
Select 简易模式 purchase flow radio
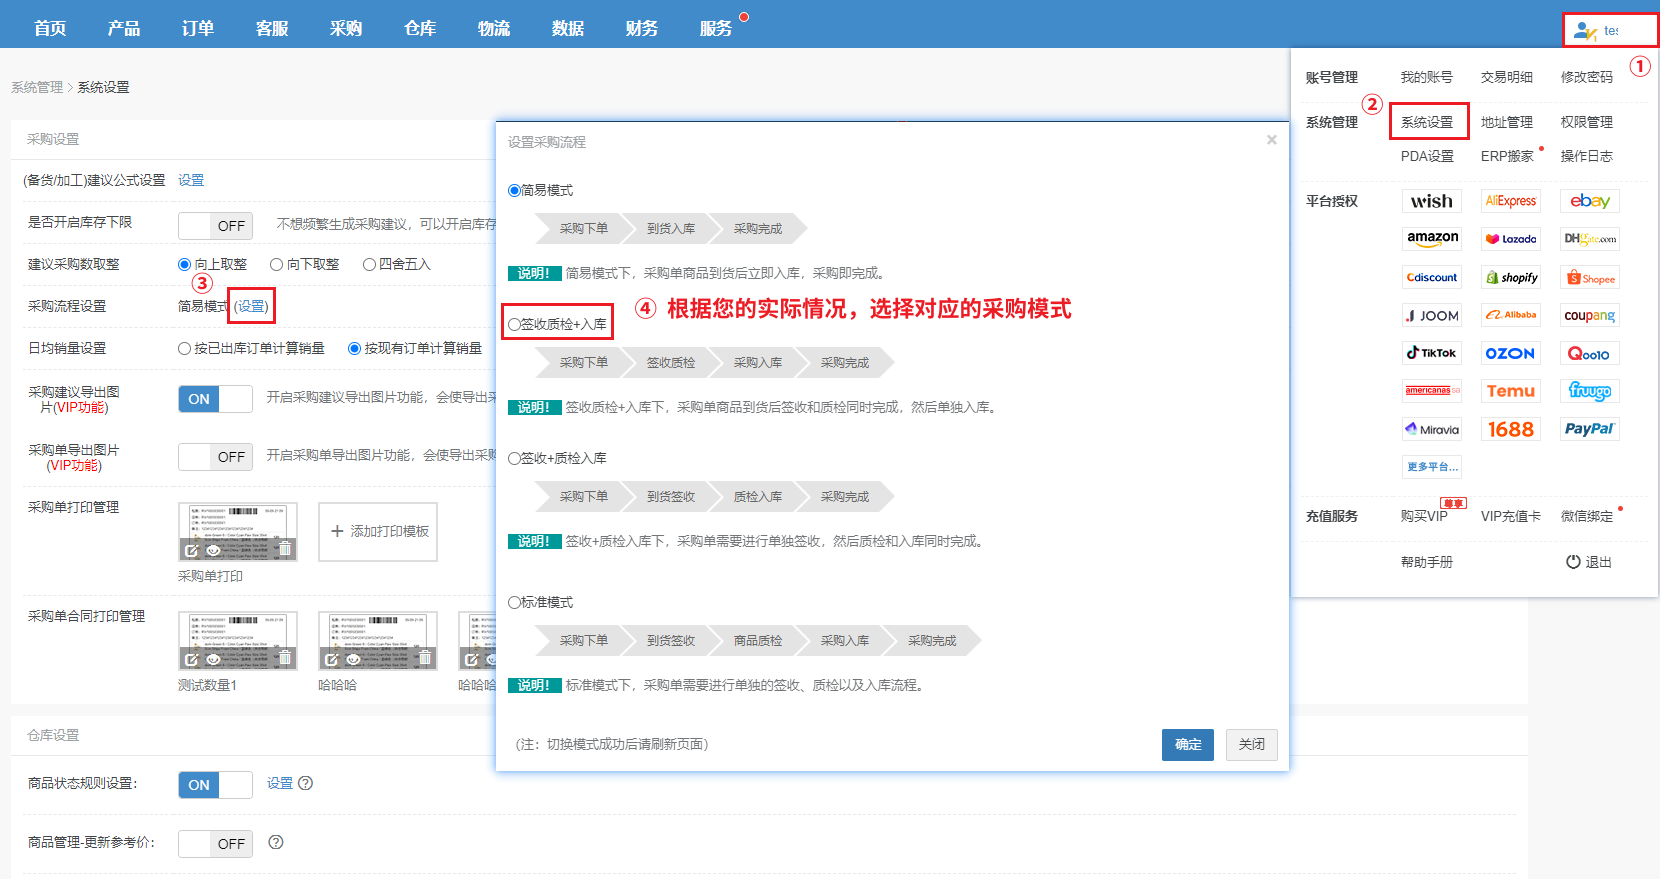pos(514,190)
